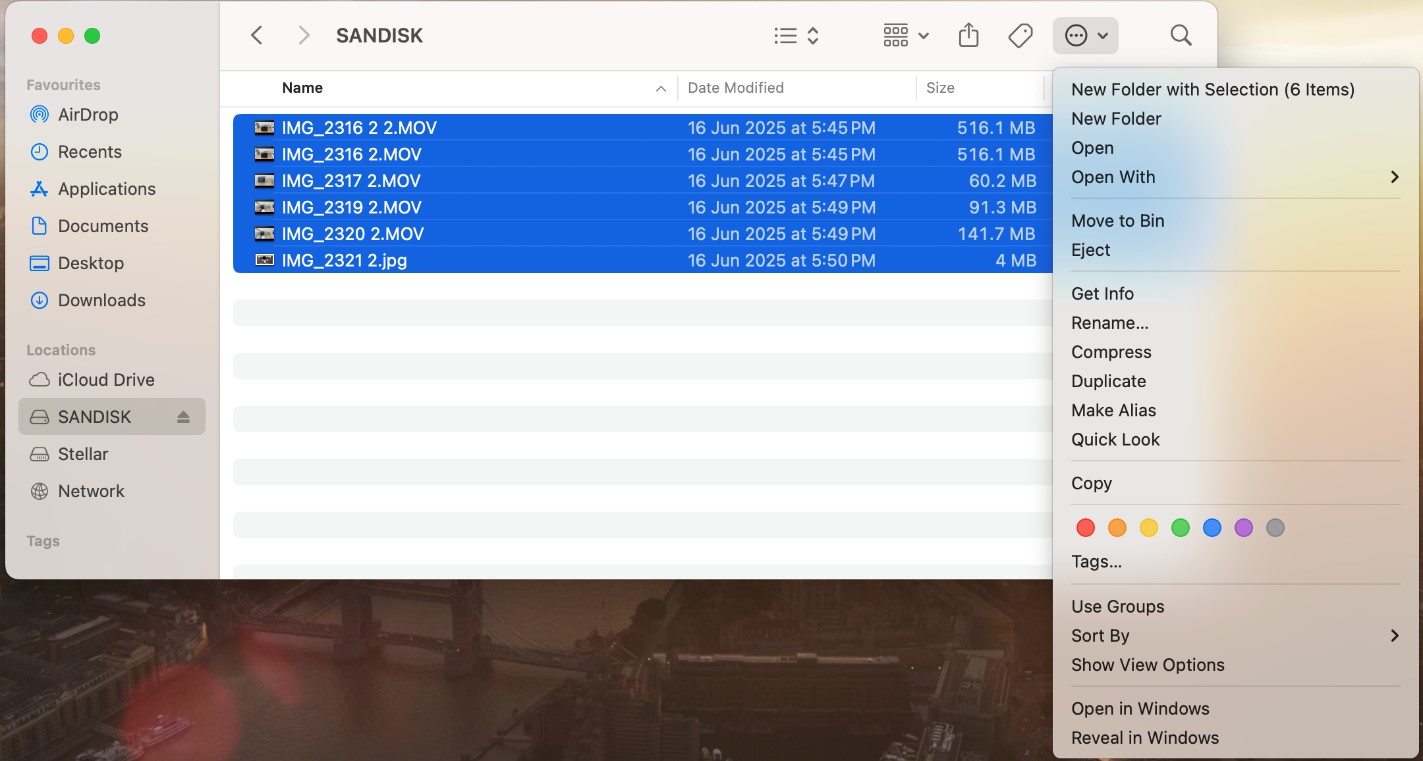Go back using the left chevron

[x=257, y=36]
